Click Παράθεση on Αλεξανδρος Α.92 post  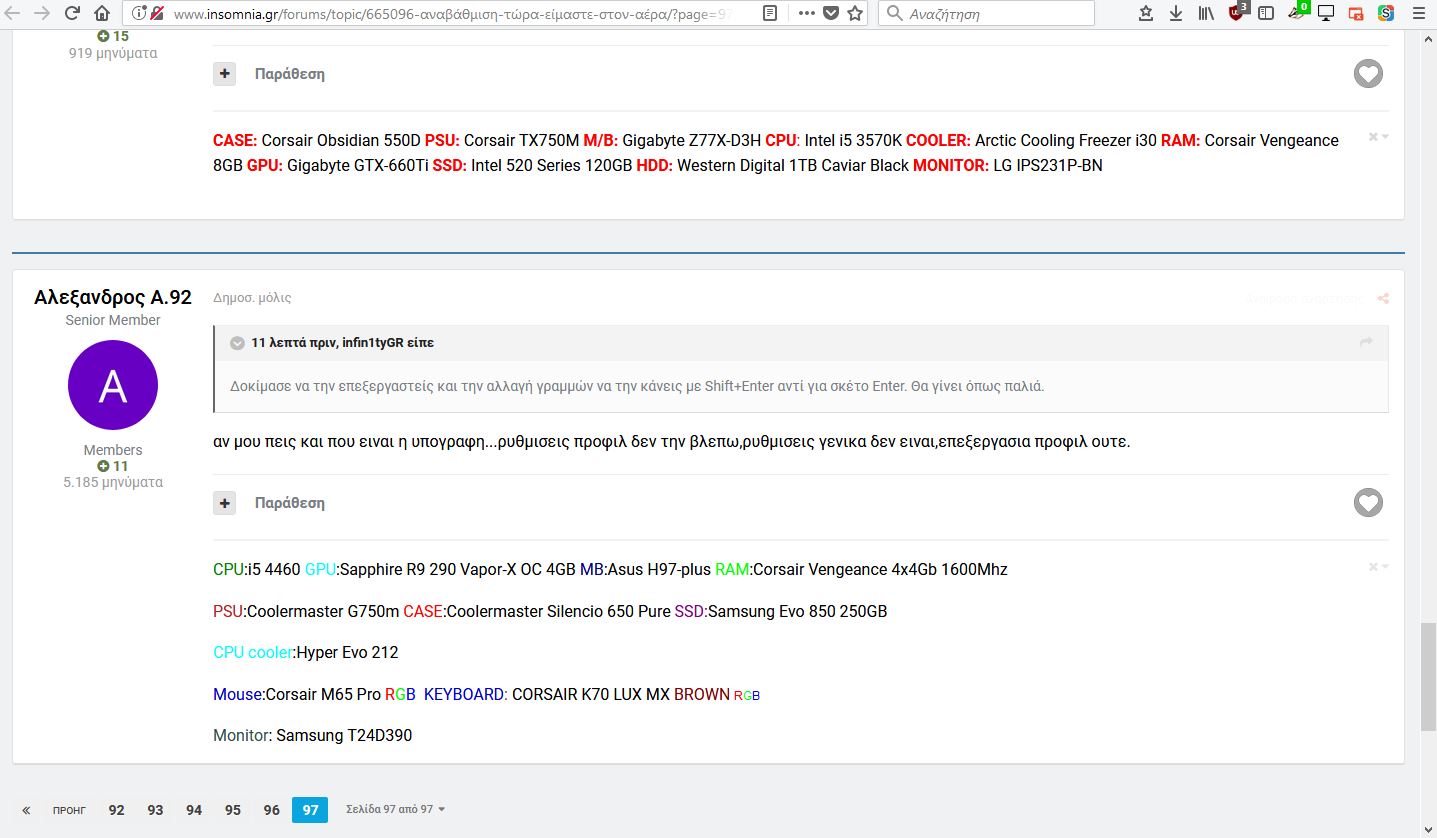tap(290, 503)
